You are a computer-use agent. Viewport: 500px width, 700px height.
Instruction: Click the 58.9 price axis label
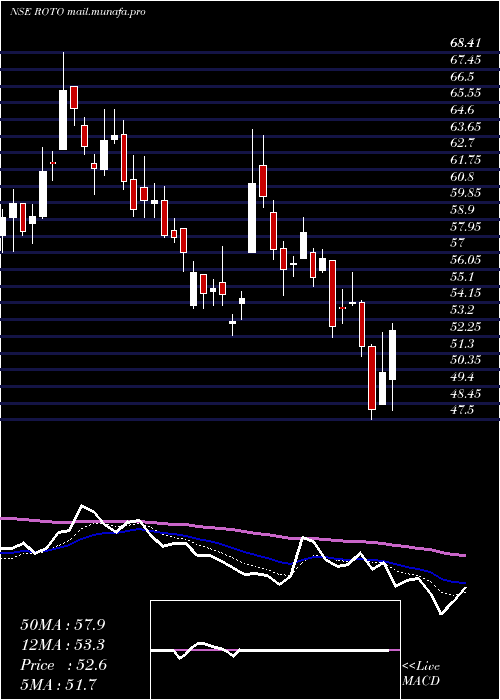point(462,210)
